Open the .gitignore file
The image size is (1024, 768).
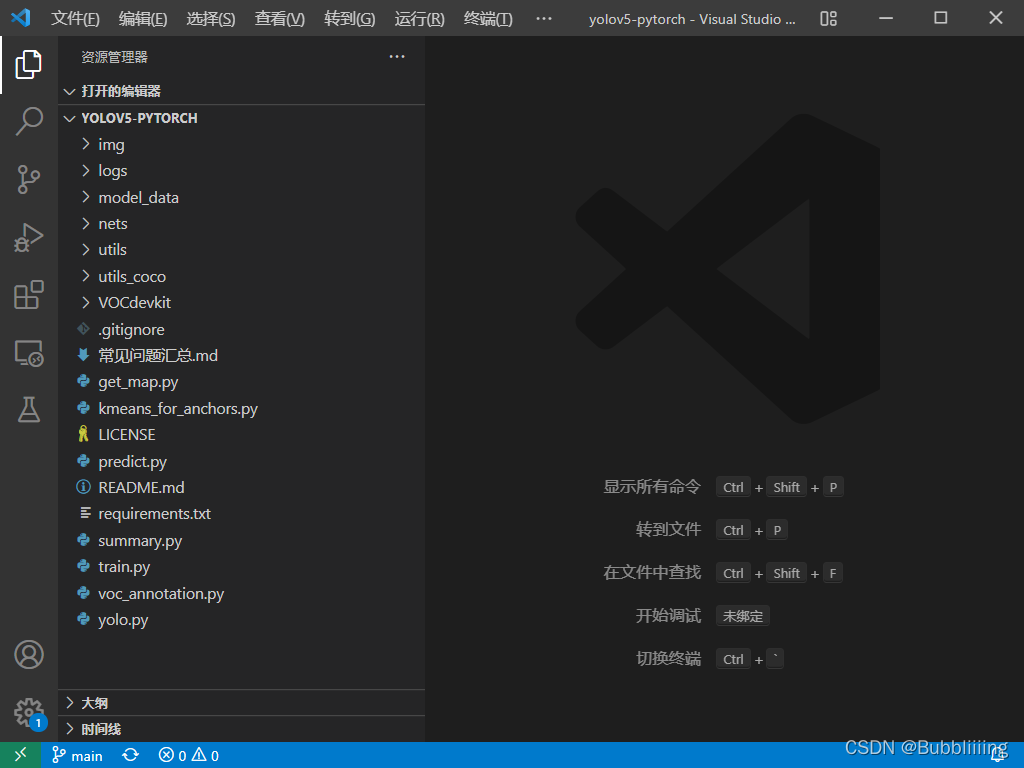coord(242,330)
